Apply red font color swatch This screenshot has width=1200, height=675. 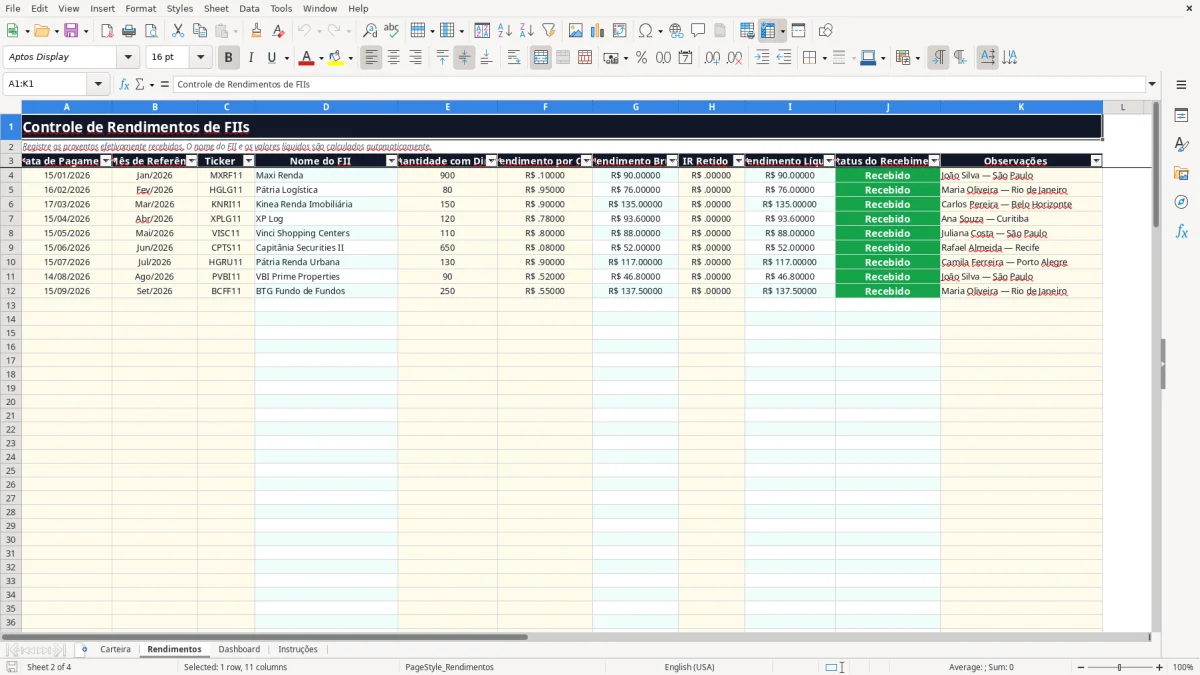tap(307, 58)
